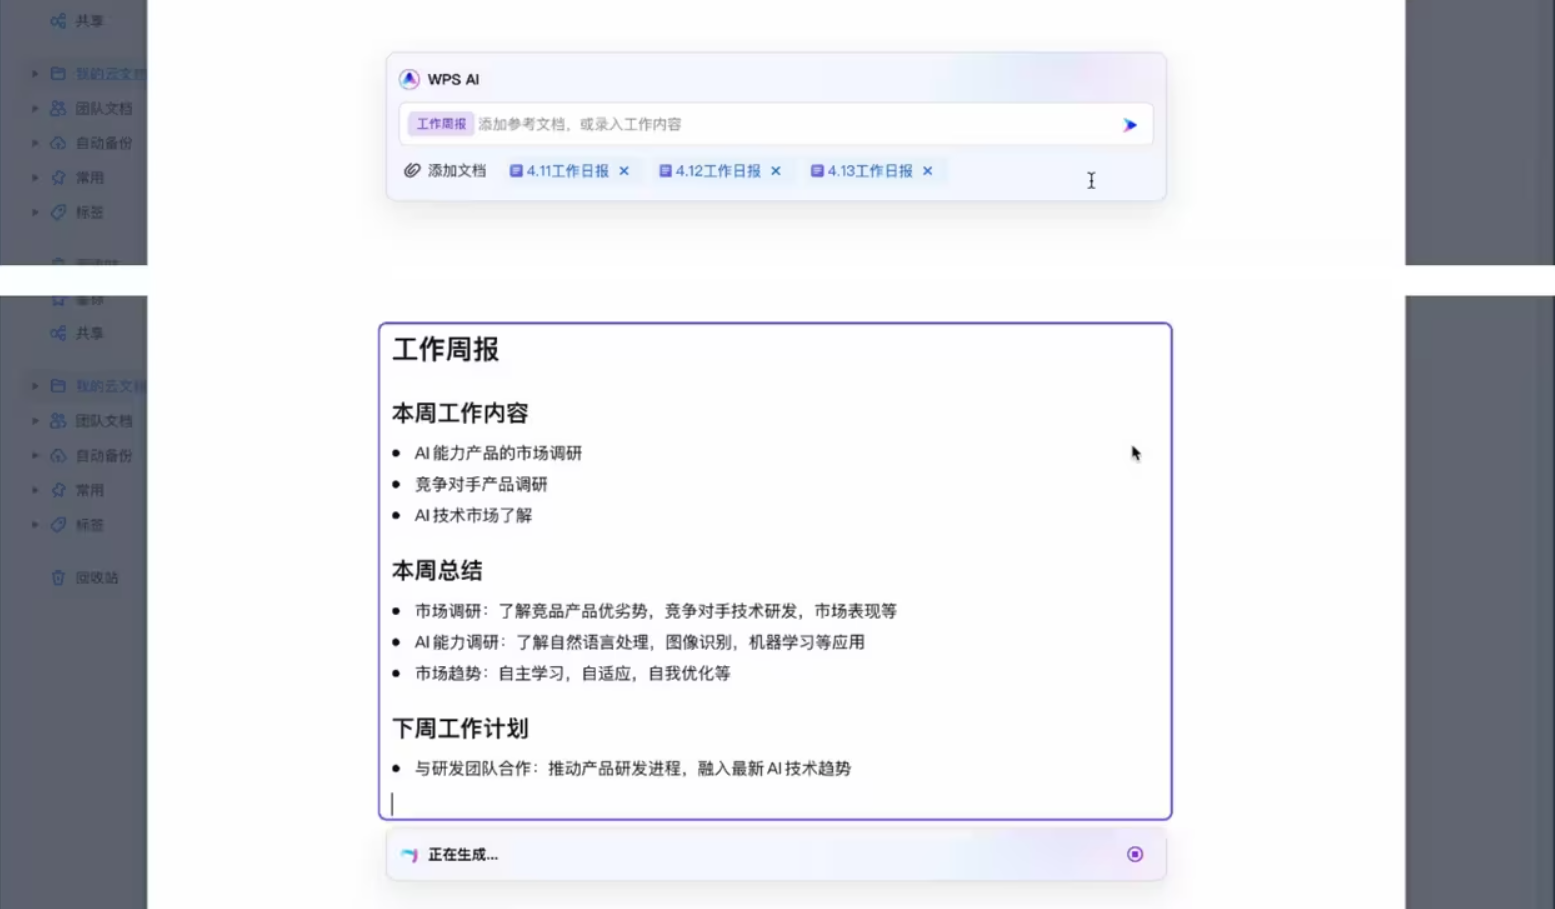This screenshot has height=909, width=1555.
Task: Open 常用 in sidebar beside WPS AI prompt
Action: click(90, 177)
